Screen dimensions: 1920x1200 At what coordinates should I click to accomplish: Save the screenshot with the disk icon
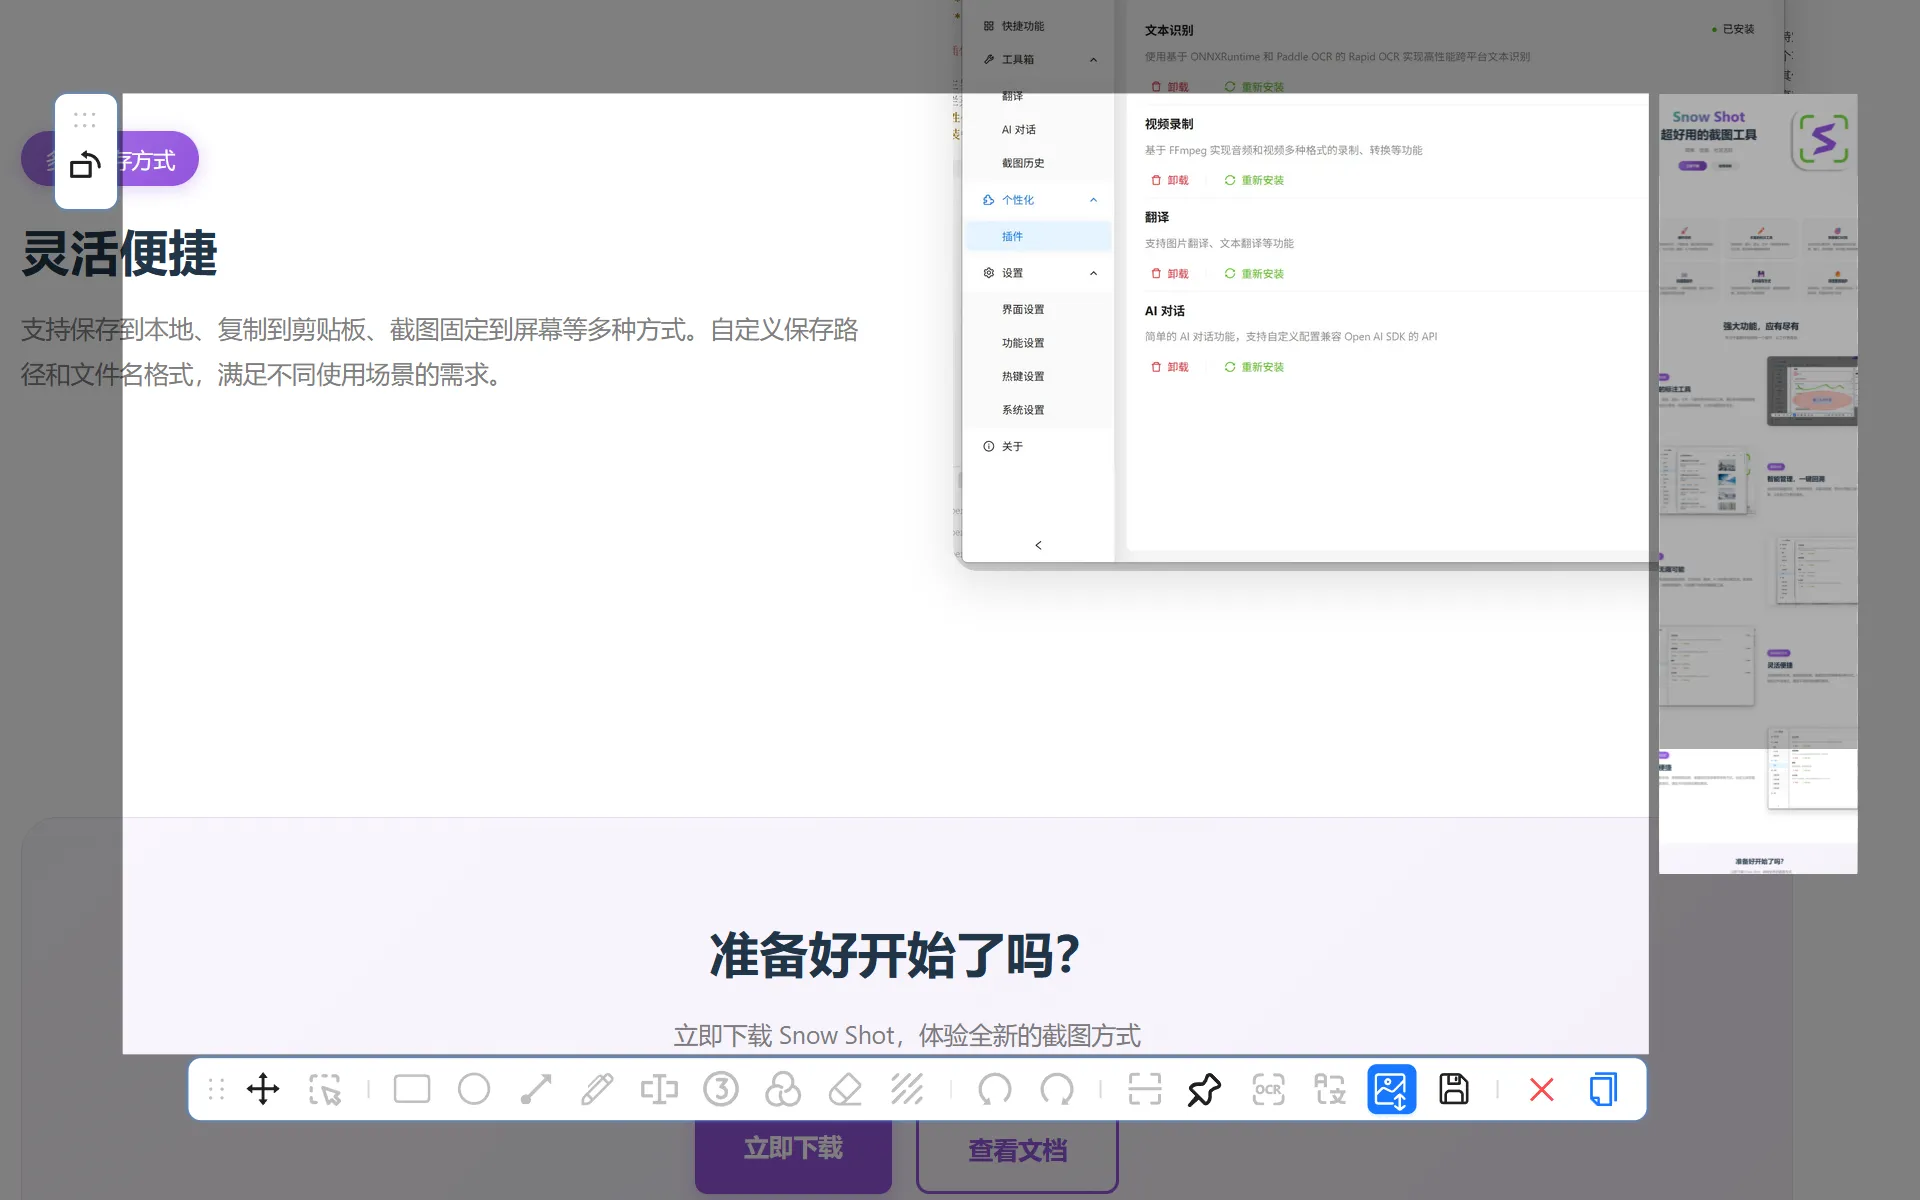[x=1455, y=1089]
